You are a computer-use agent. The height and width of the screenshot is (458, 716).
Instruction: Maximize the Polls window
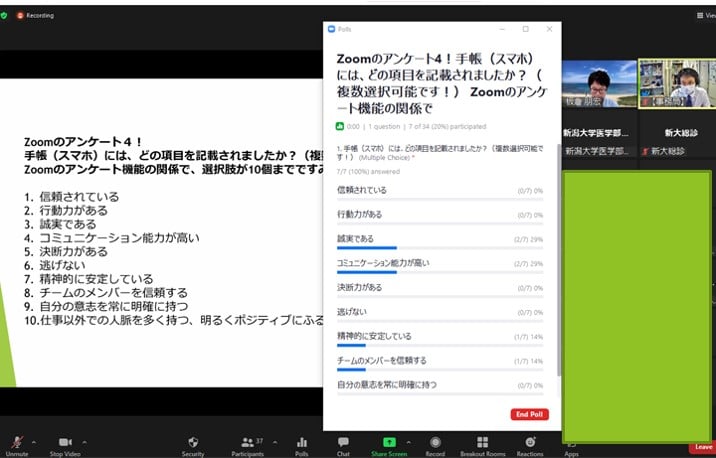point(526,29)
